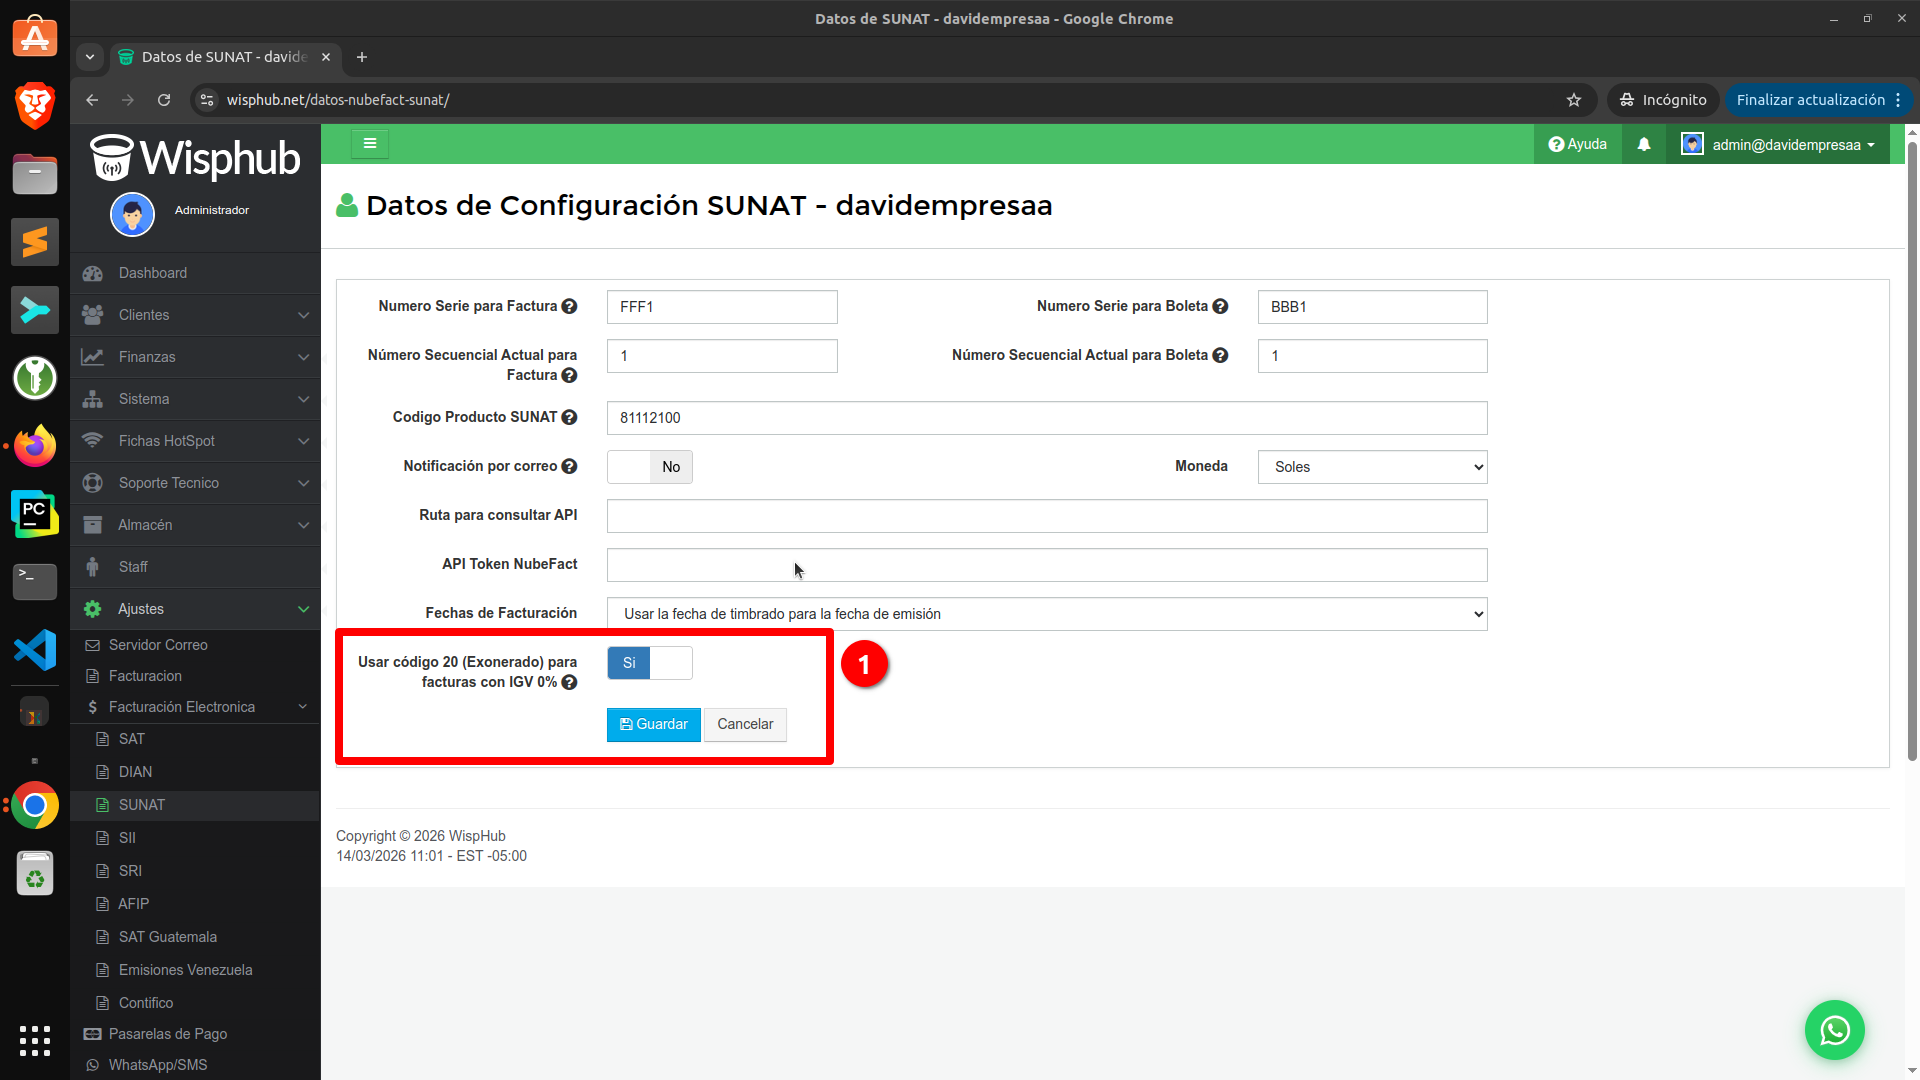Image resolution: width=1920 pixels, height=1080 pixels.
Task: Click help icon beside Numero Serie para Boleta
Action: (x=1220, y=307)
